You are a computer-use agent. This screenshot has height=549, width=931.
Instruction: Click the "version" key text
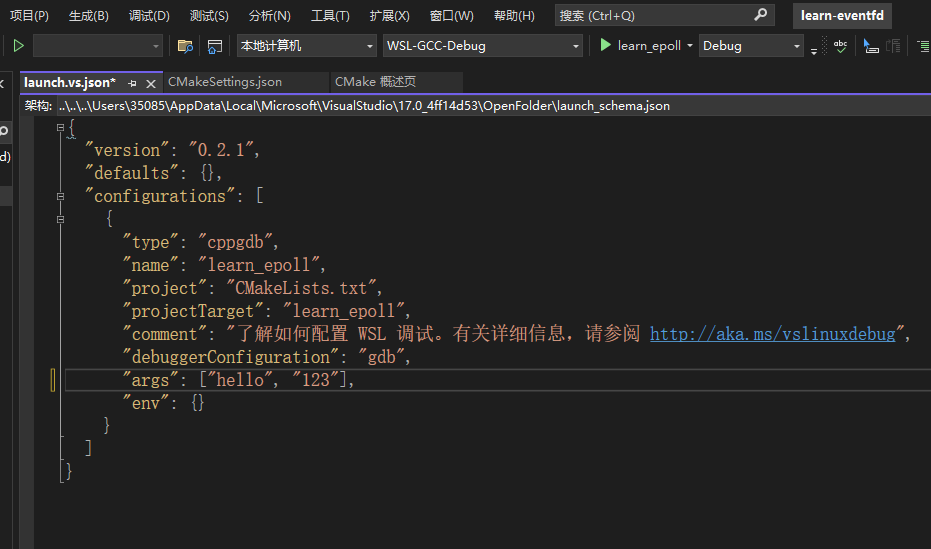pyautogui.click(x=127, y=150)
